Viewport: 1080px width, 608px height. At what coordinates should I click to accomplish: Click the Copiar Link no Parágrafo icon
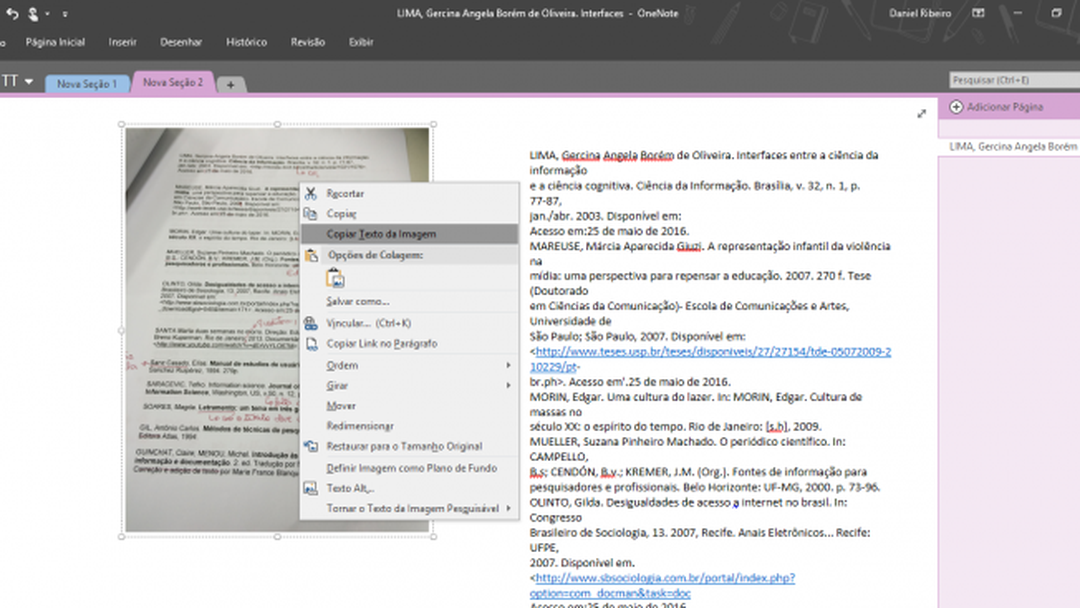(x=313, y=343)
